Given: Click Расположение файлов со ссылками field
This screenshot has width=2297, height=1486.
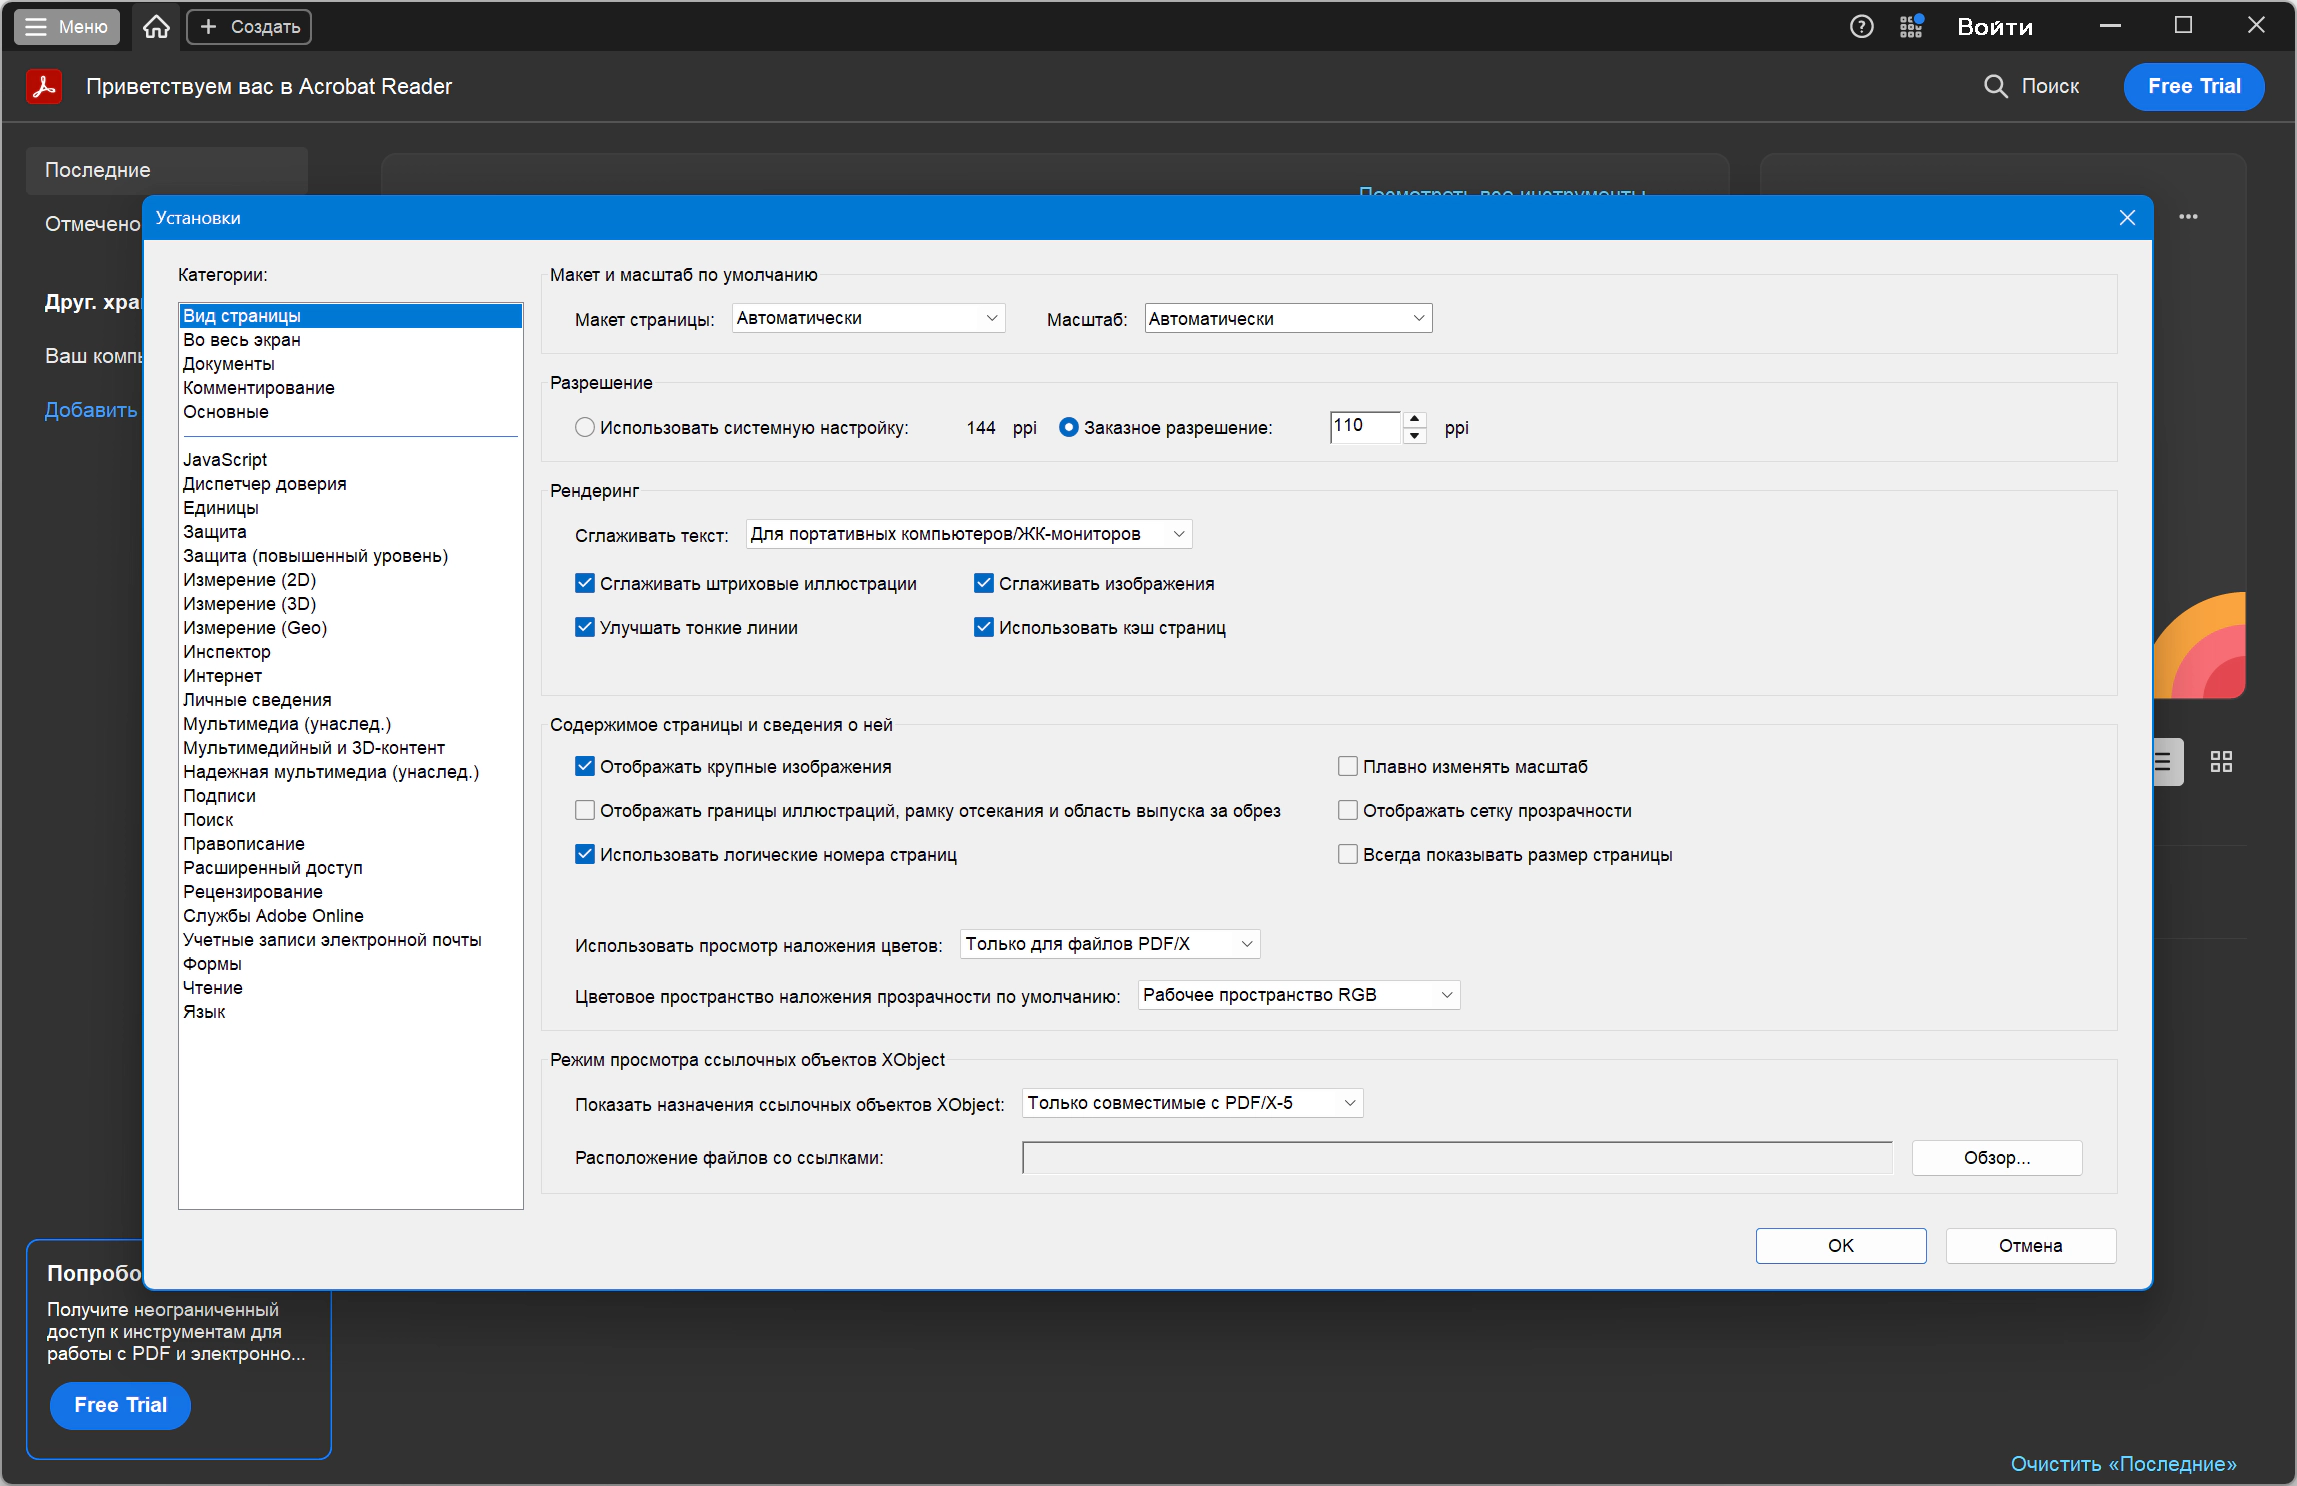Looking at the screenshot, I should (1457, 1158).
